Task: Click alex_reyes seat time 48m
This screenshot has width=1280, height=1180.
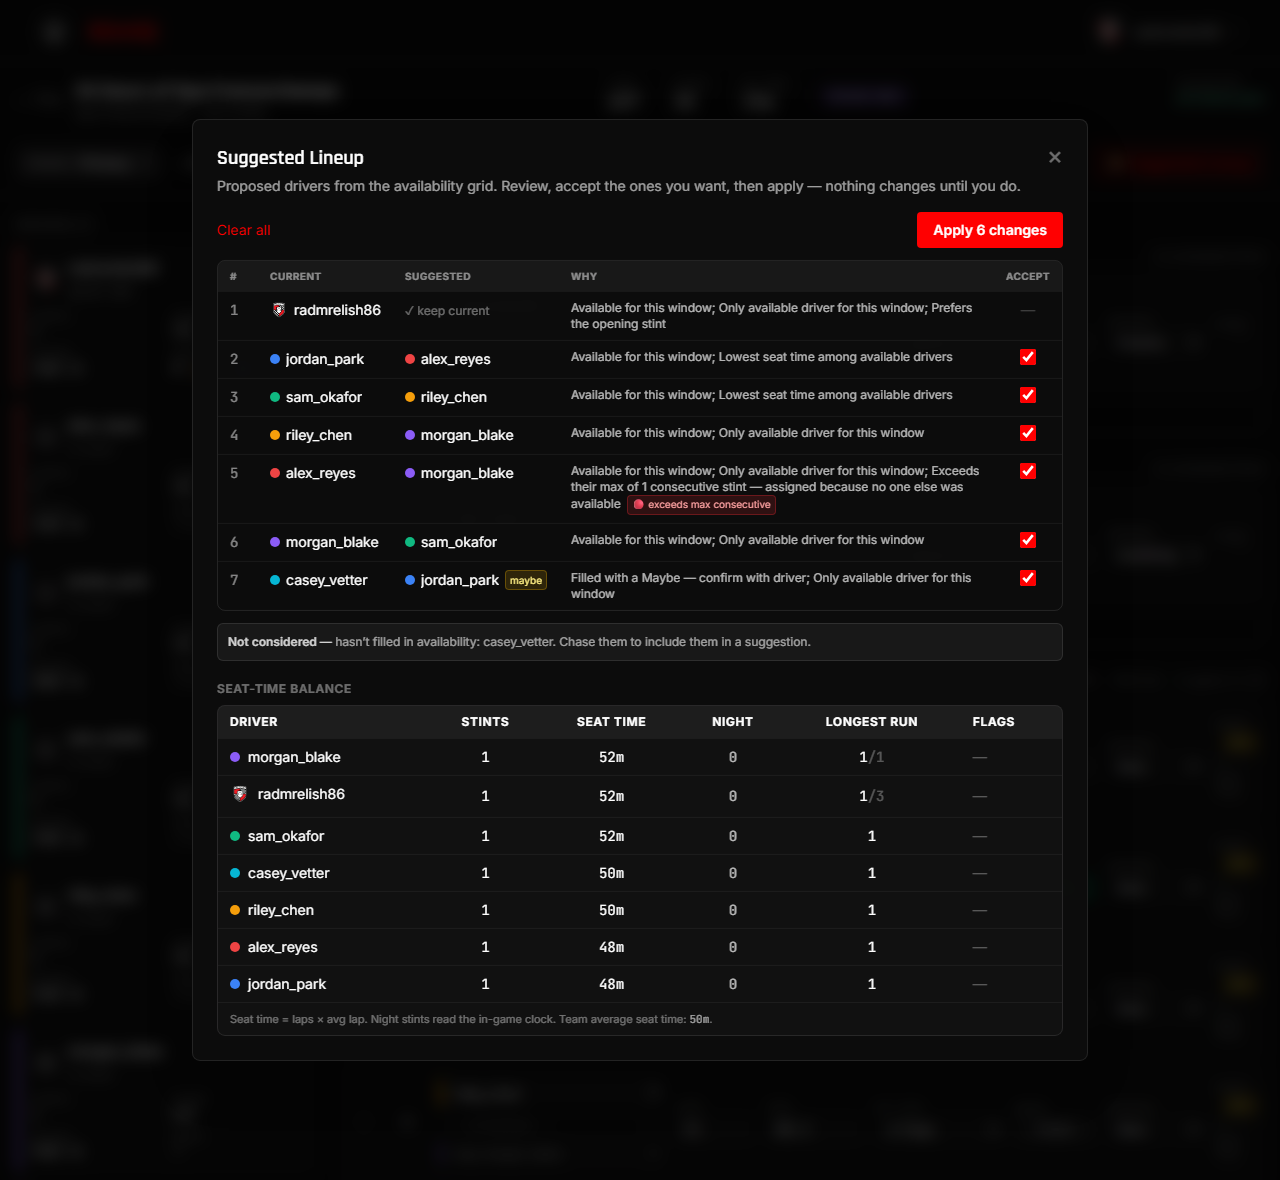Action: pyautogui.click(x=611, y=947)
